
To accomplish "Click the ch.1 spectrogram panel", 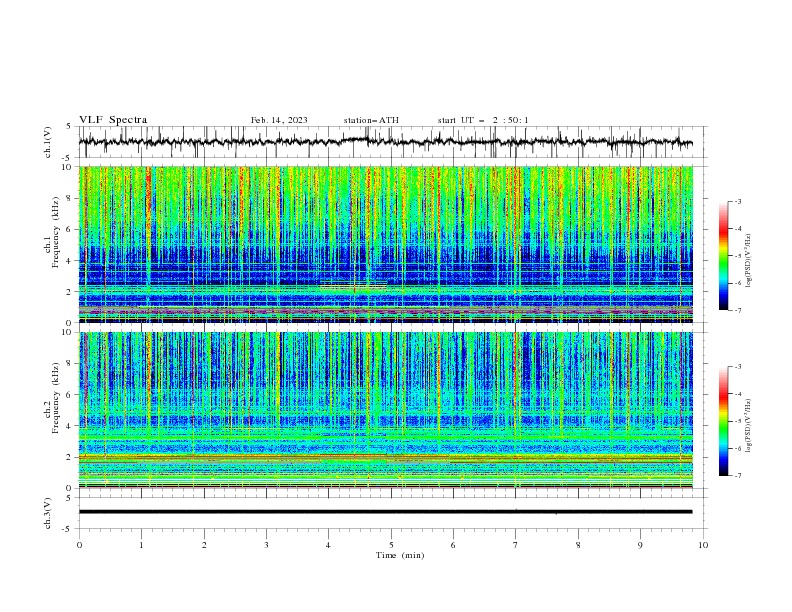I will point(386,244).
